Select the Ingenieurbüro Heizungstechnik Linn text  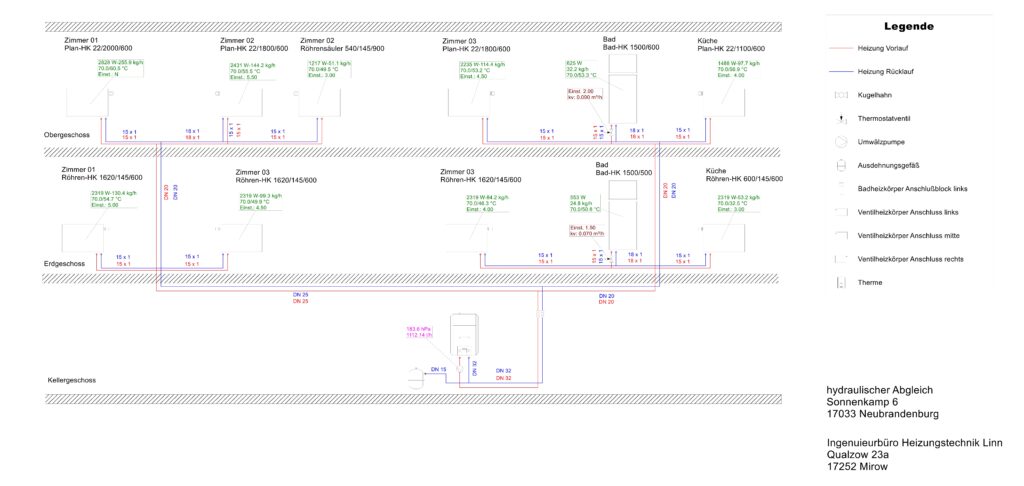pos(914,442)
